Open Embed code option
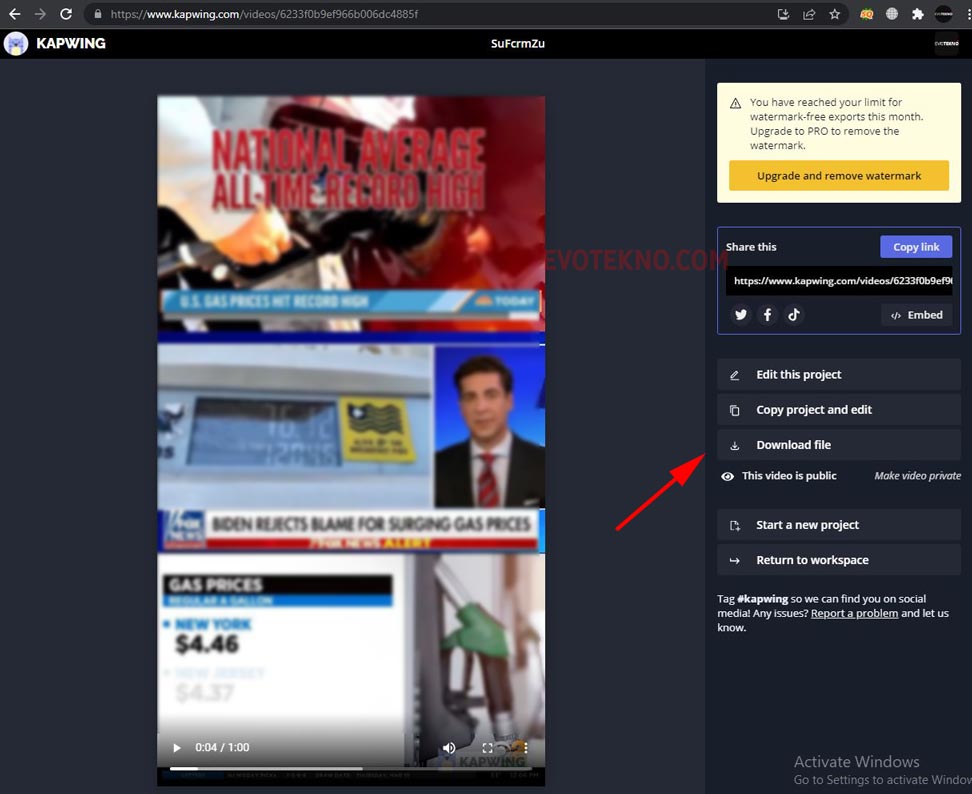 click(916, 315)
